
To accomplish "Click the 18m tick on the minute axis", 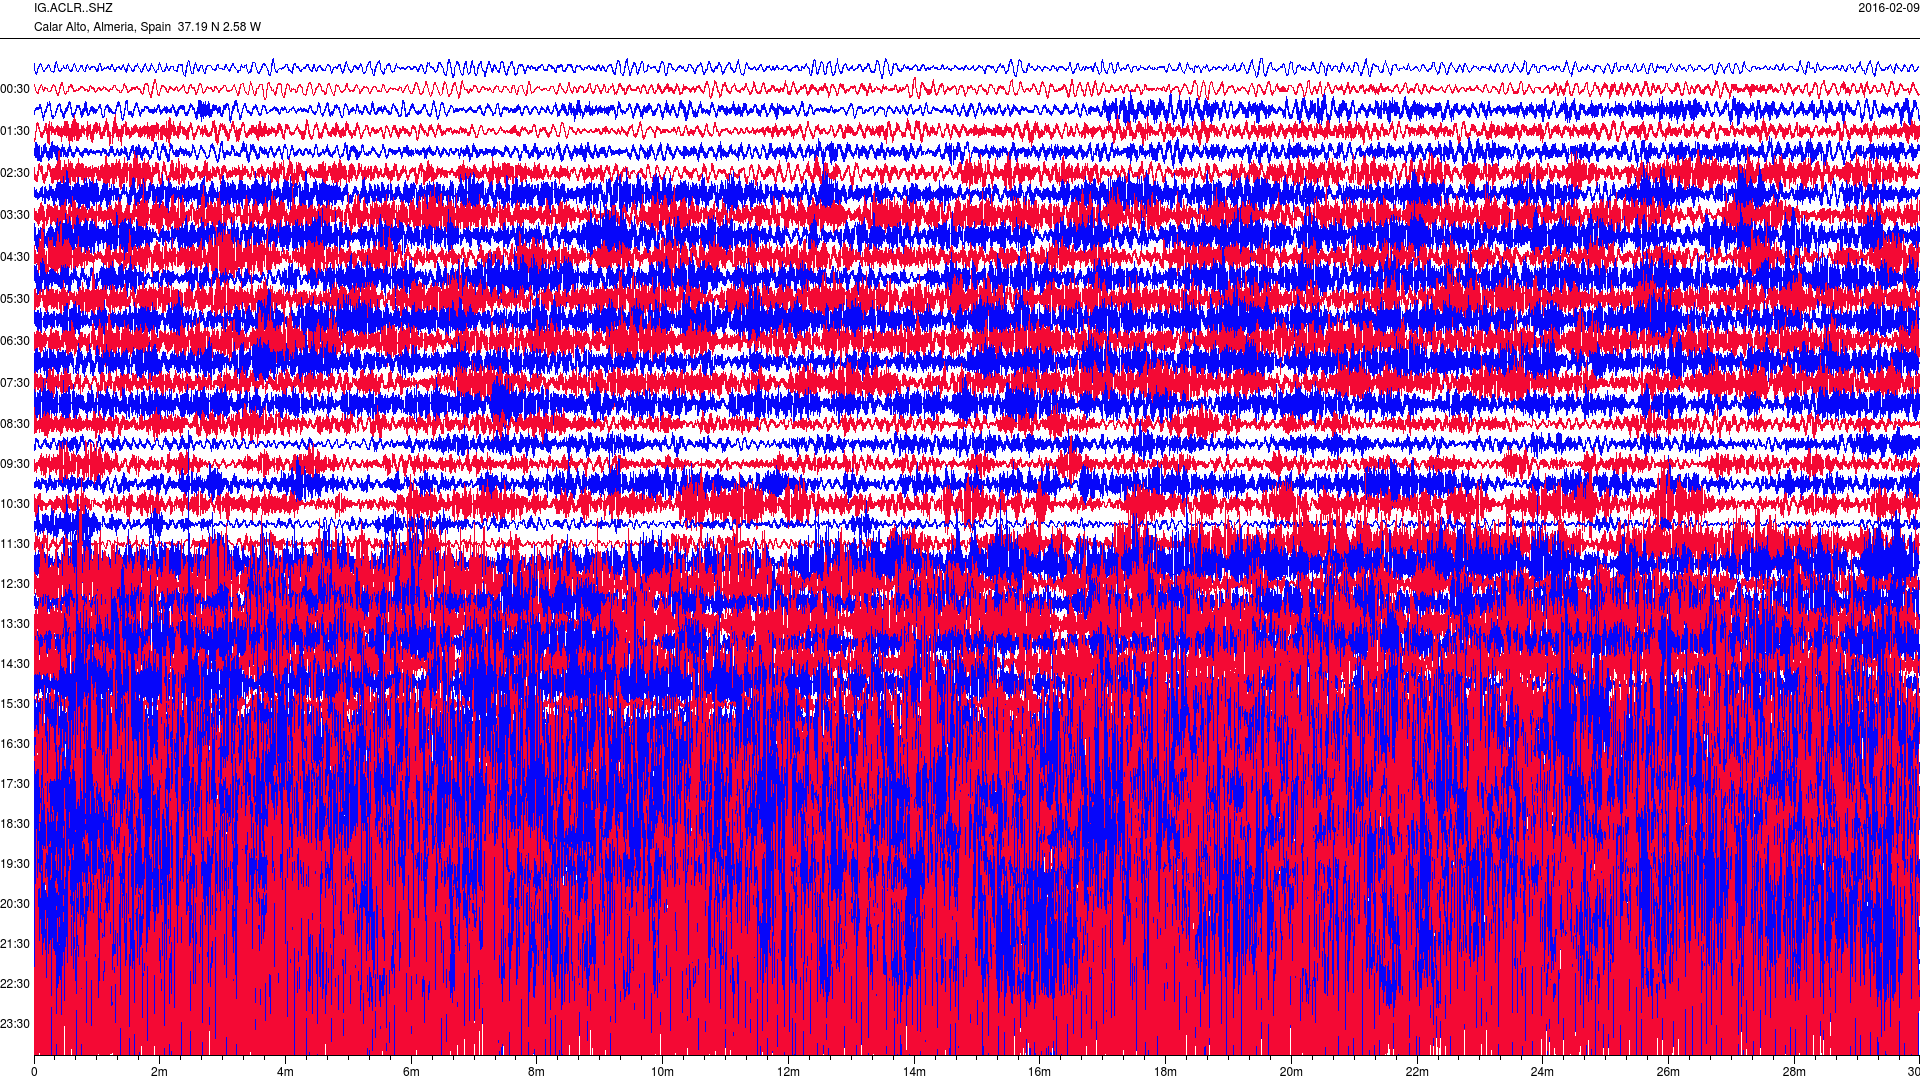I will (1165, 1072).
